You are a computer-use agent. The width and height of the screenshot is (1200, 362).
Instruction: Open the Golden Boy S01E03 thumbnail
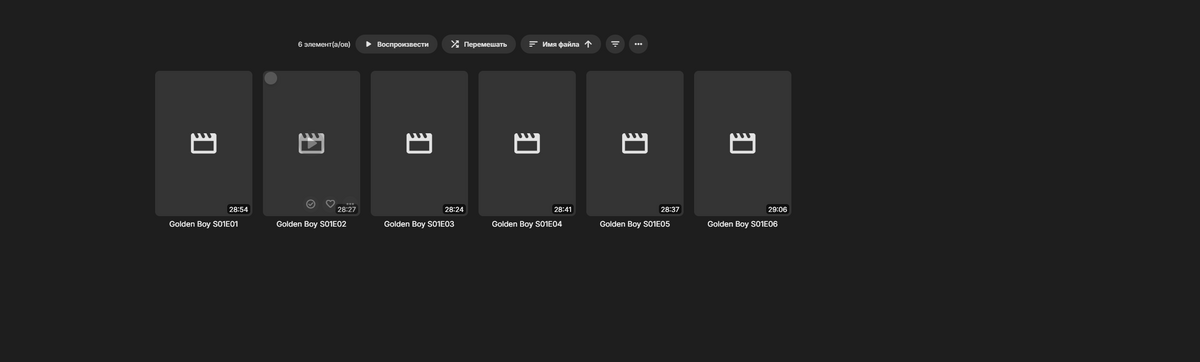pyautogui.click(x=419, y=143)
